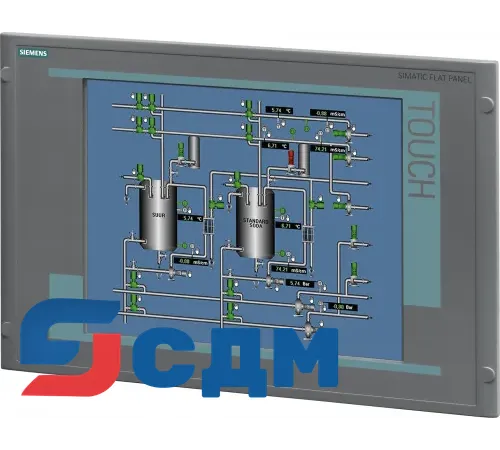Tap green level indicator above 74.21 mS/cm below SODA tank

(283, 254)
